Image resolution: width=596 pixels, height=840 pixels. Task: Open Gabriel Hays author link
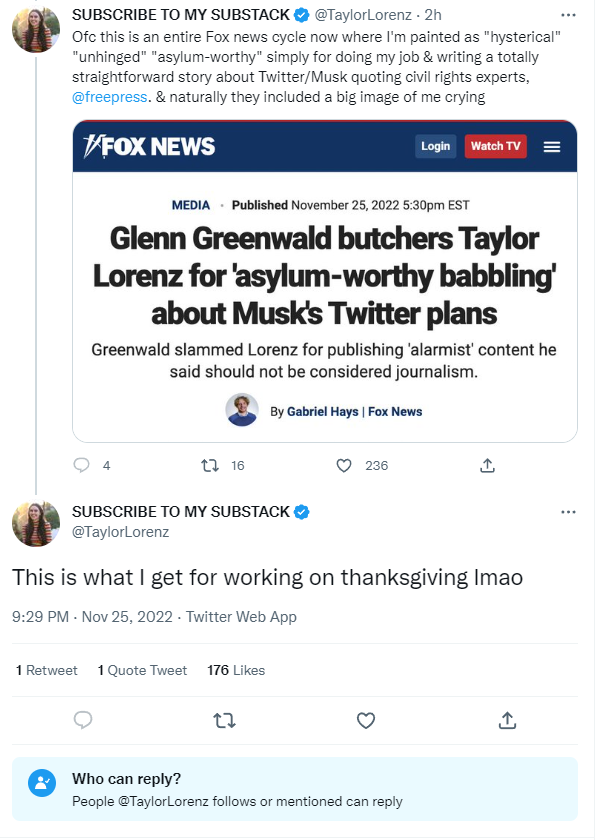click(322, 411)
